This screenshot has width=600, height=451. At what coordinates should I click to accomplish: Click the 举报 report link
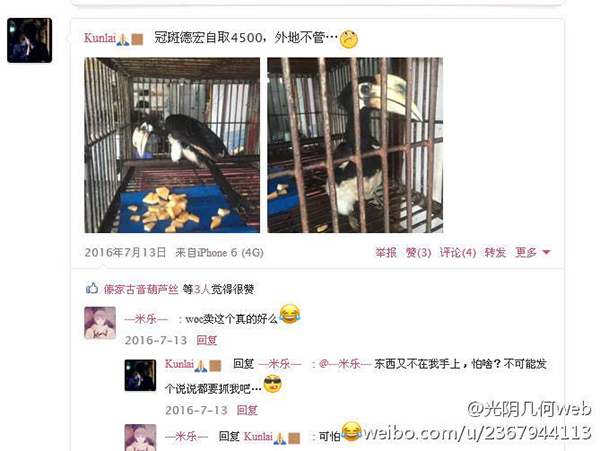[x=386, y=252]
